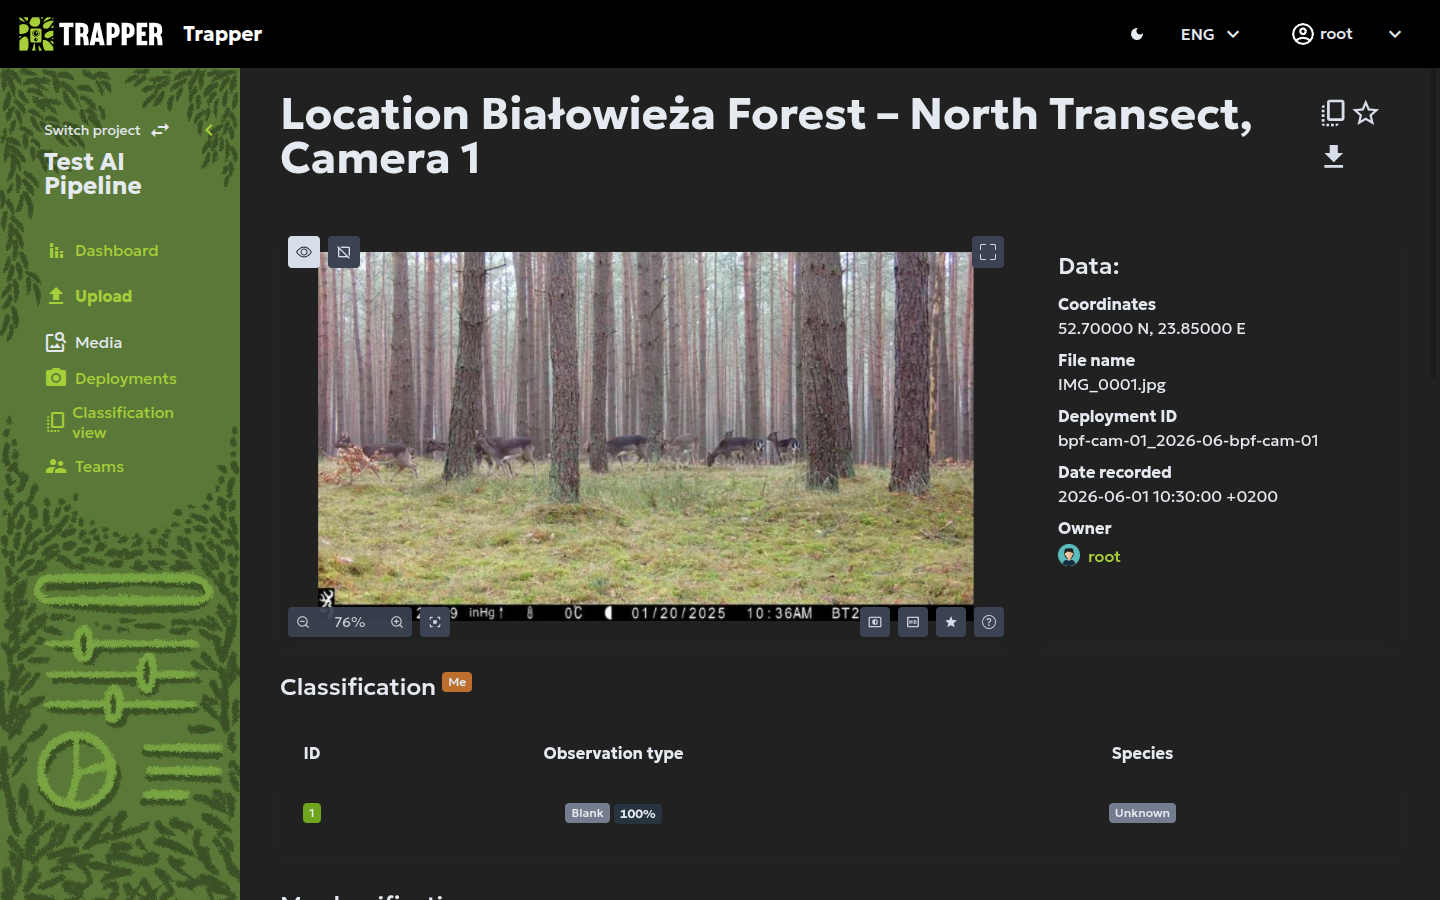Click the switch project arrows icon
The width and height of the screenshot is (1440, 900).
(x=160, y=130)
